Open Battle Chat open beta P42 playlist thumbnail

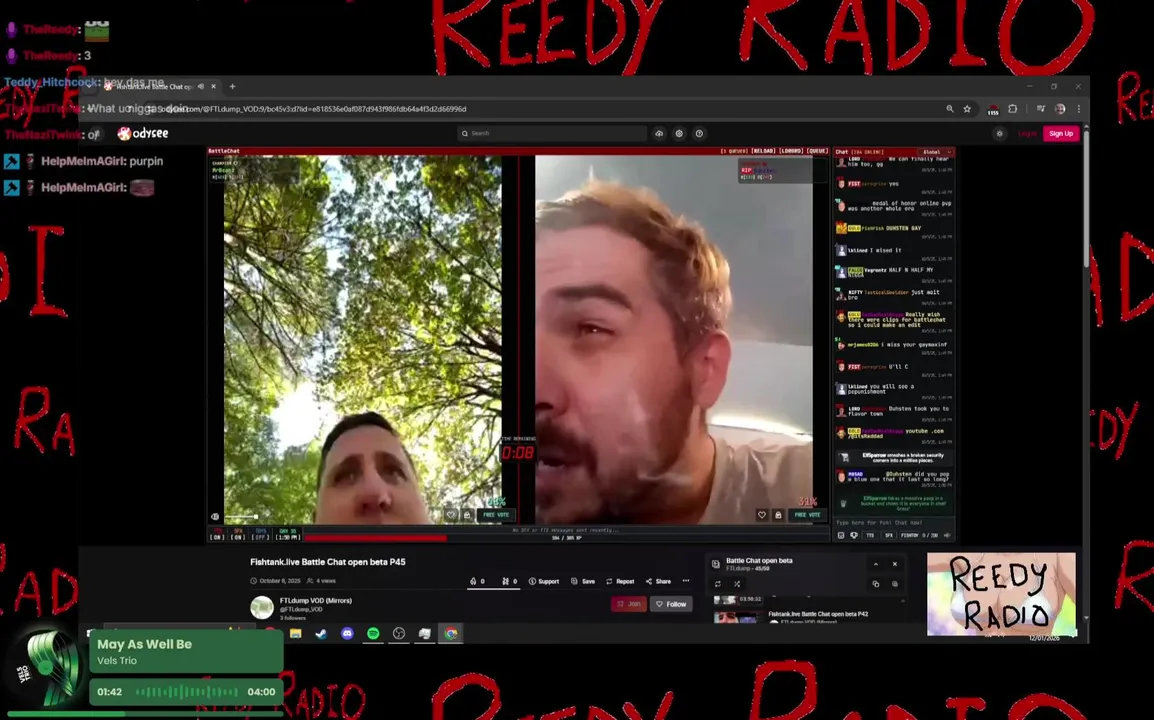coord(738,617)
